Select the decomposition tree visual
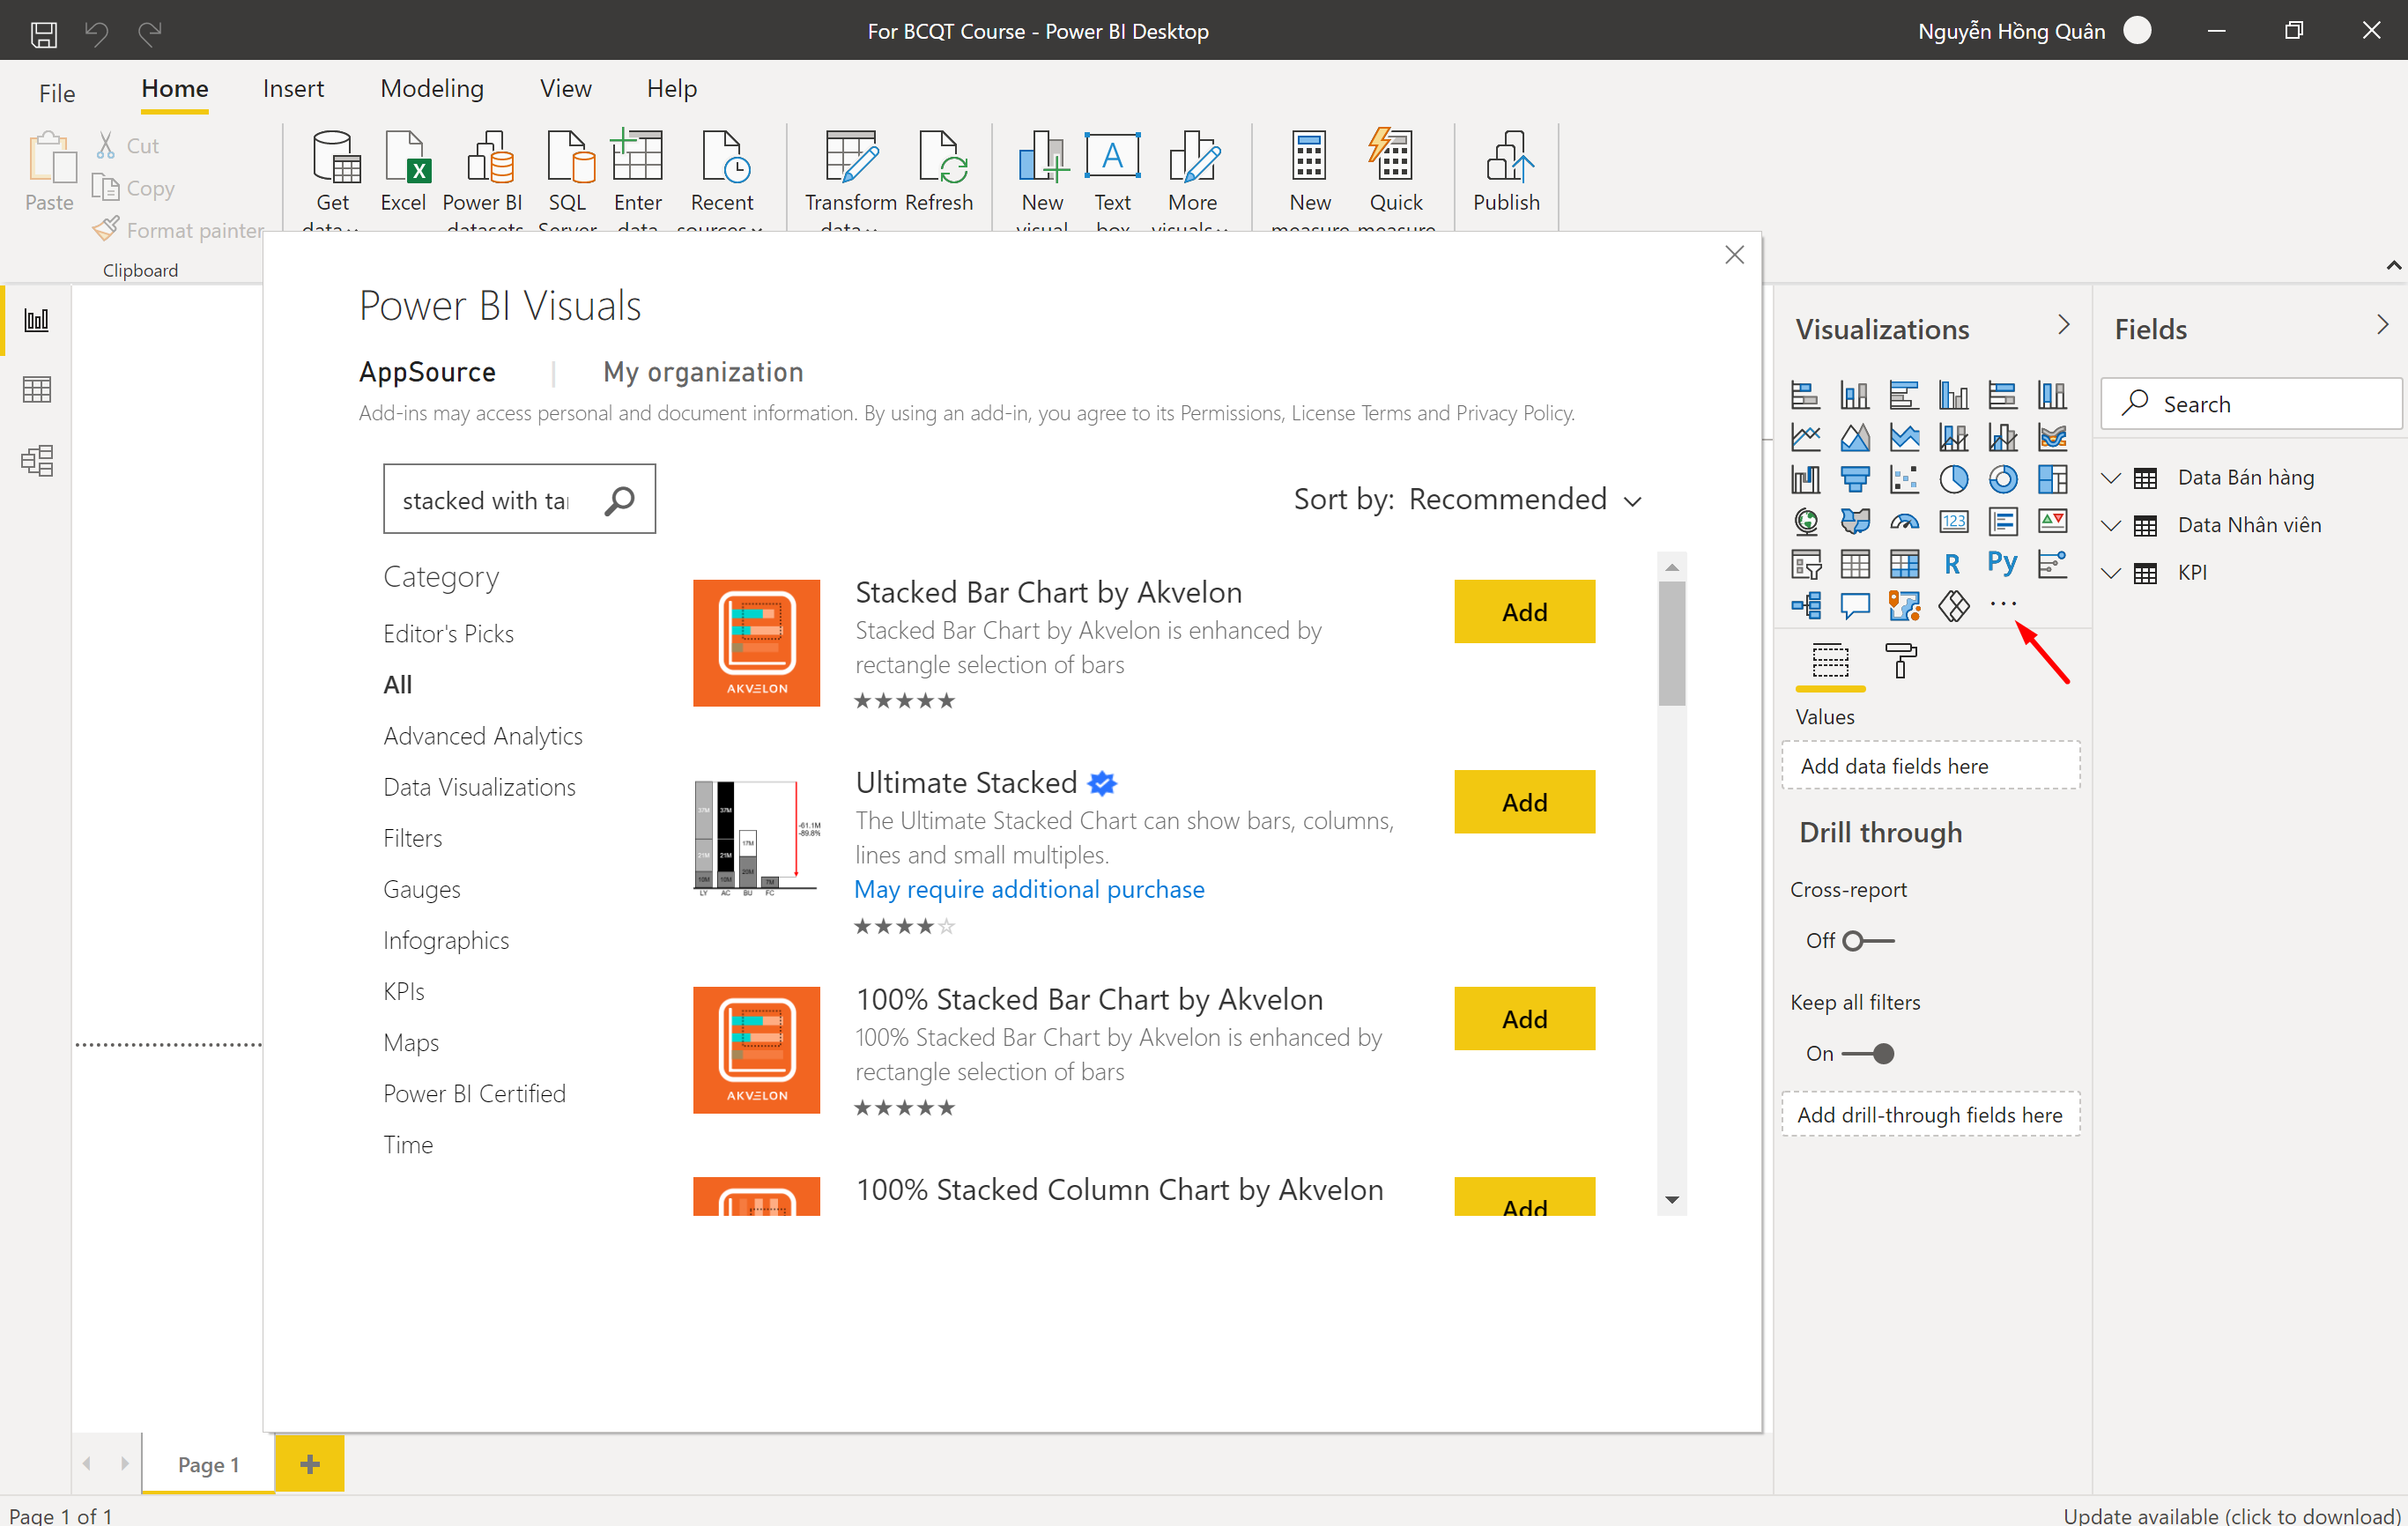 click(1805, 606)
